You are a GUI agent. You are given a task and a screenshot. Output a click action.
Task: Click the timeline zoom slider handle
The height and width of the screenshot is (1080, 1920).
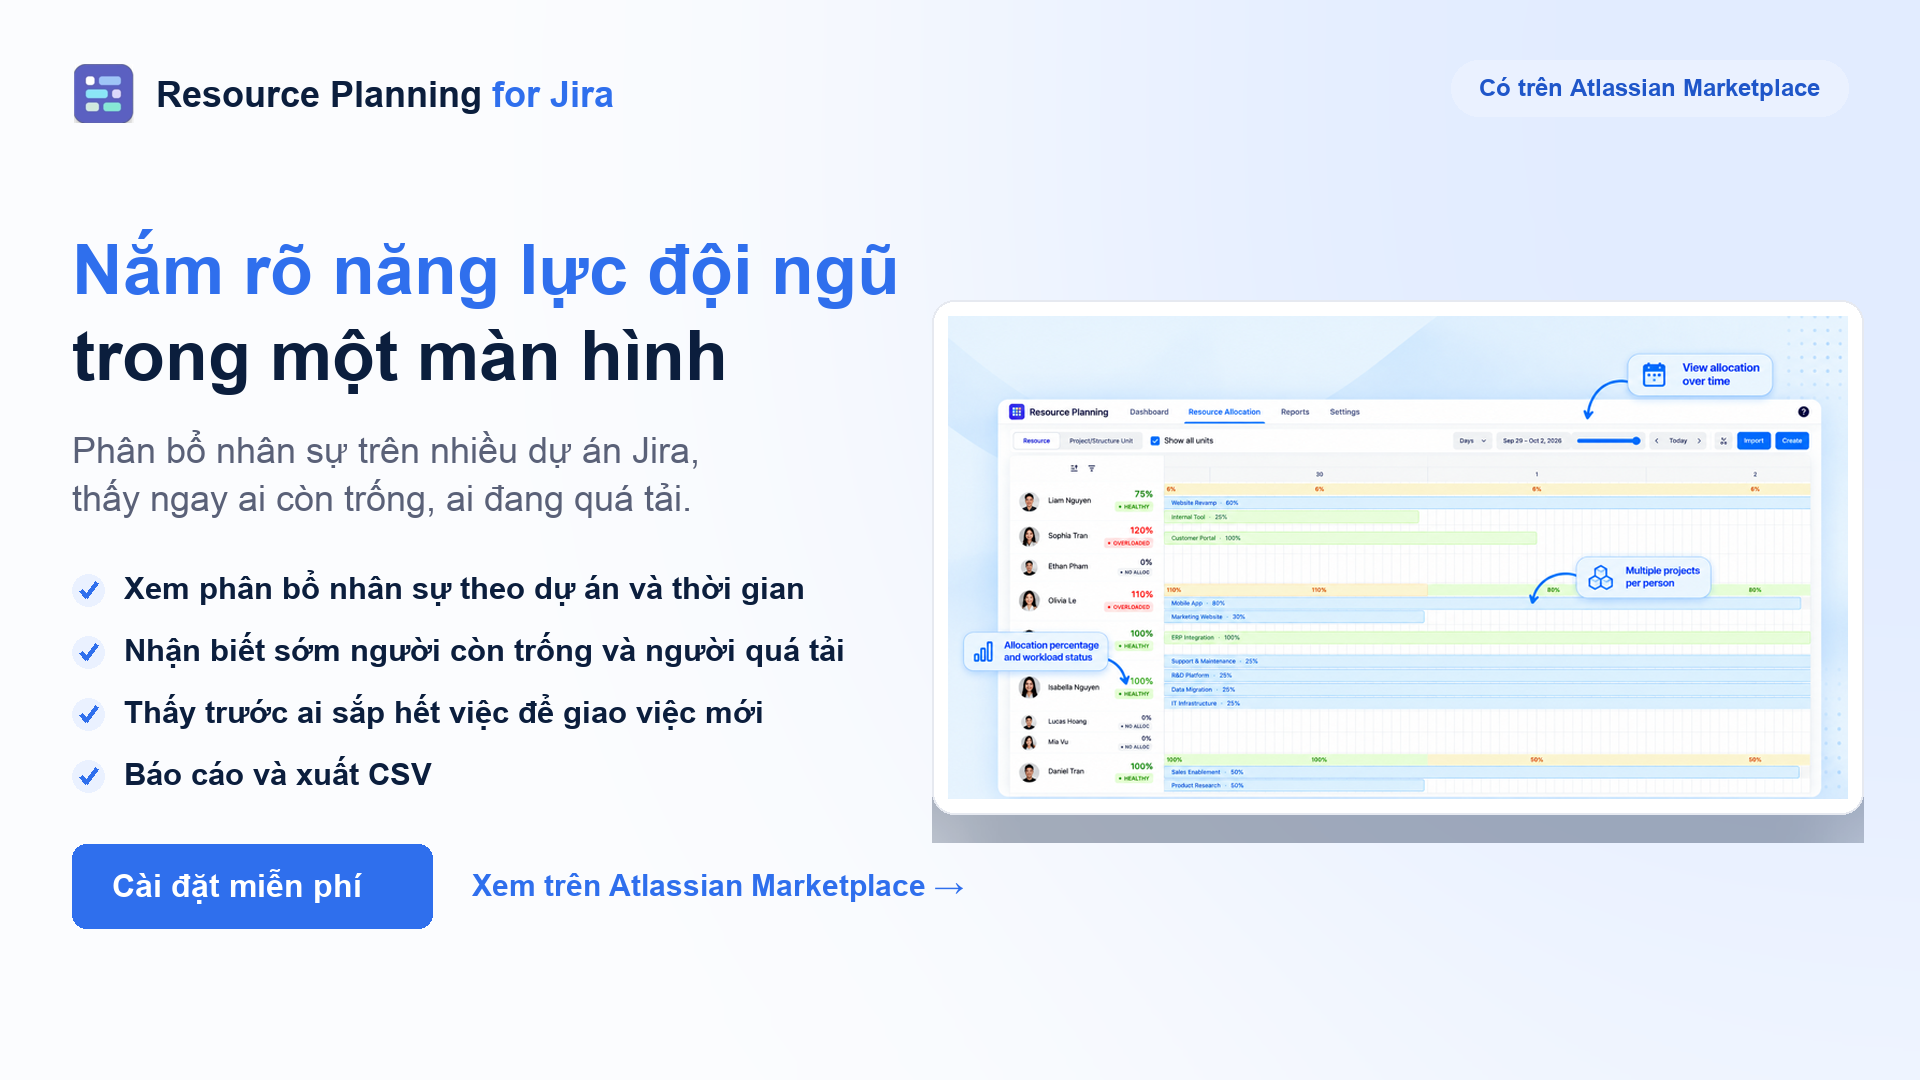pyautogui.click(x=1636, y=441)
